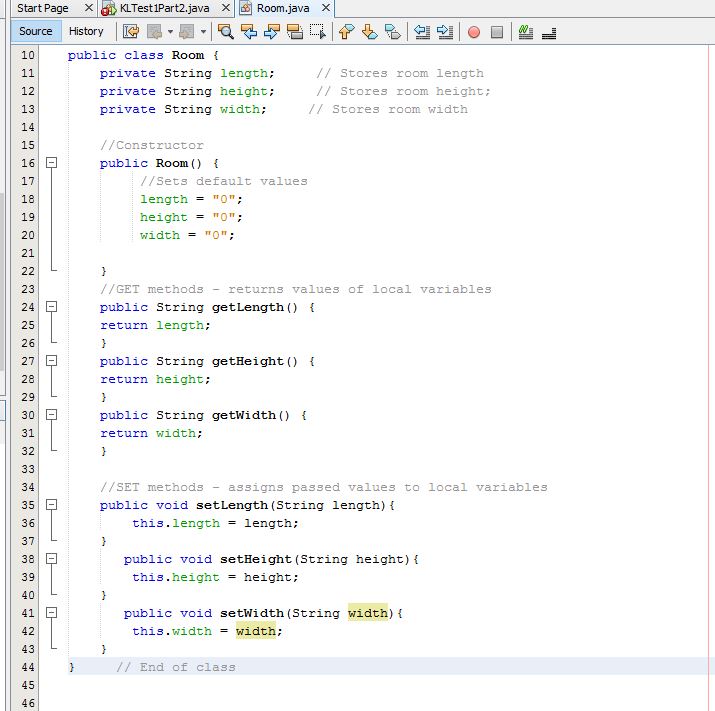Jump to the next search occurrence
The width and height of the screenshot is (715, 711).
point(272,32)
